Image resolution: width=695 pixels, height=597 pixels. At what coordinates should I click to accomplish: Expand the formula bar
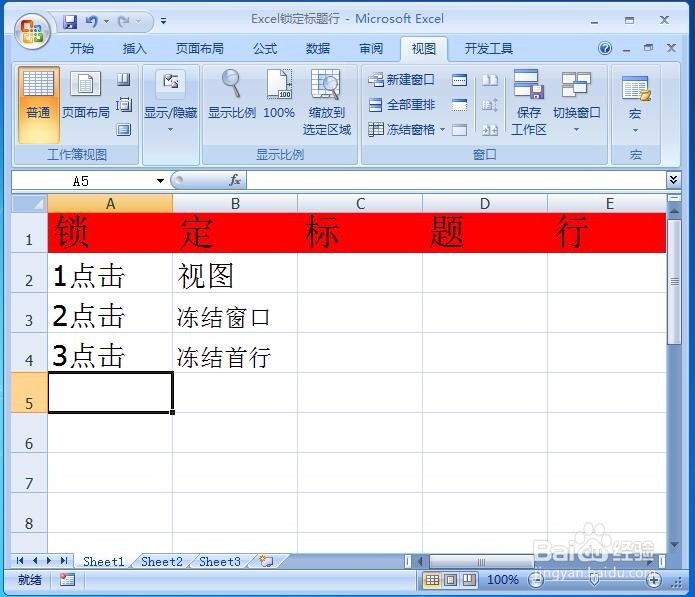click(673, 179)
